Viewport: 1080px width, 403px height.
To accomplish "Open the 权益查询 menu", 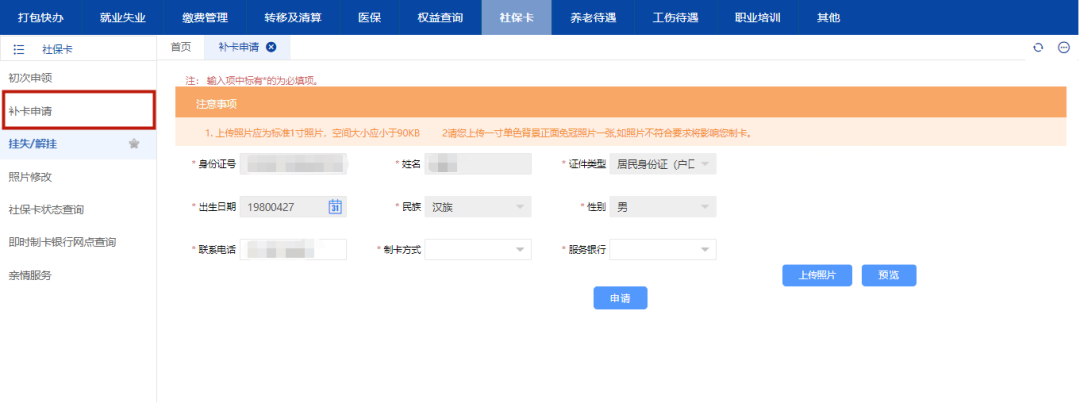I will (440, 17).
